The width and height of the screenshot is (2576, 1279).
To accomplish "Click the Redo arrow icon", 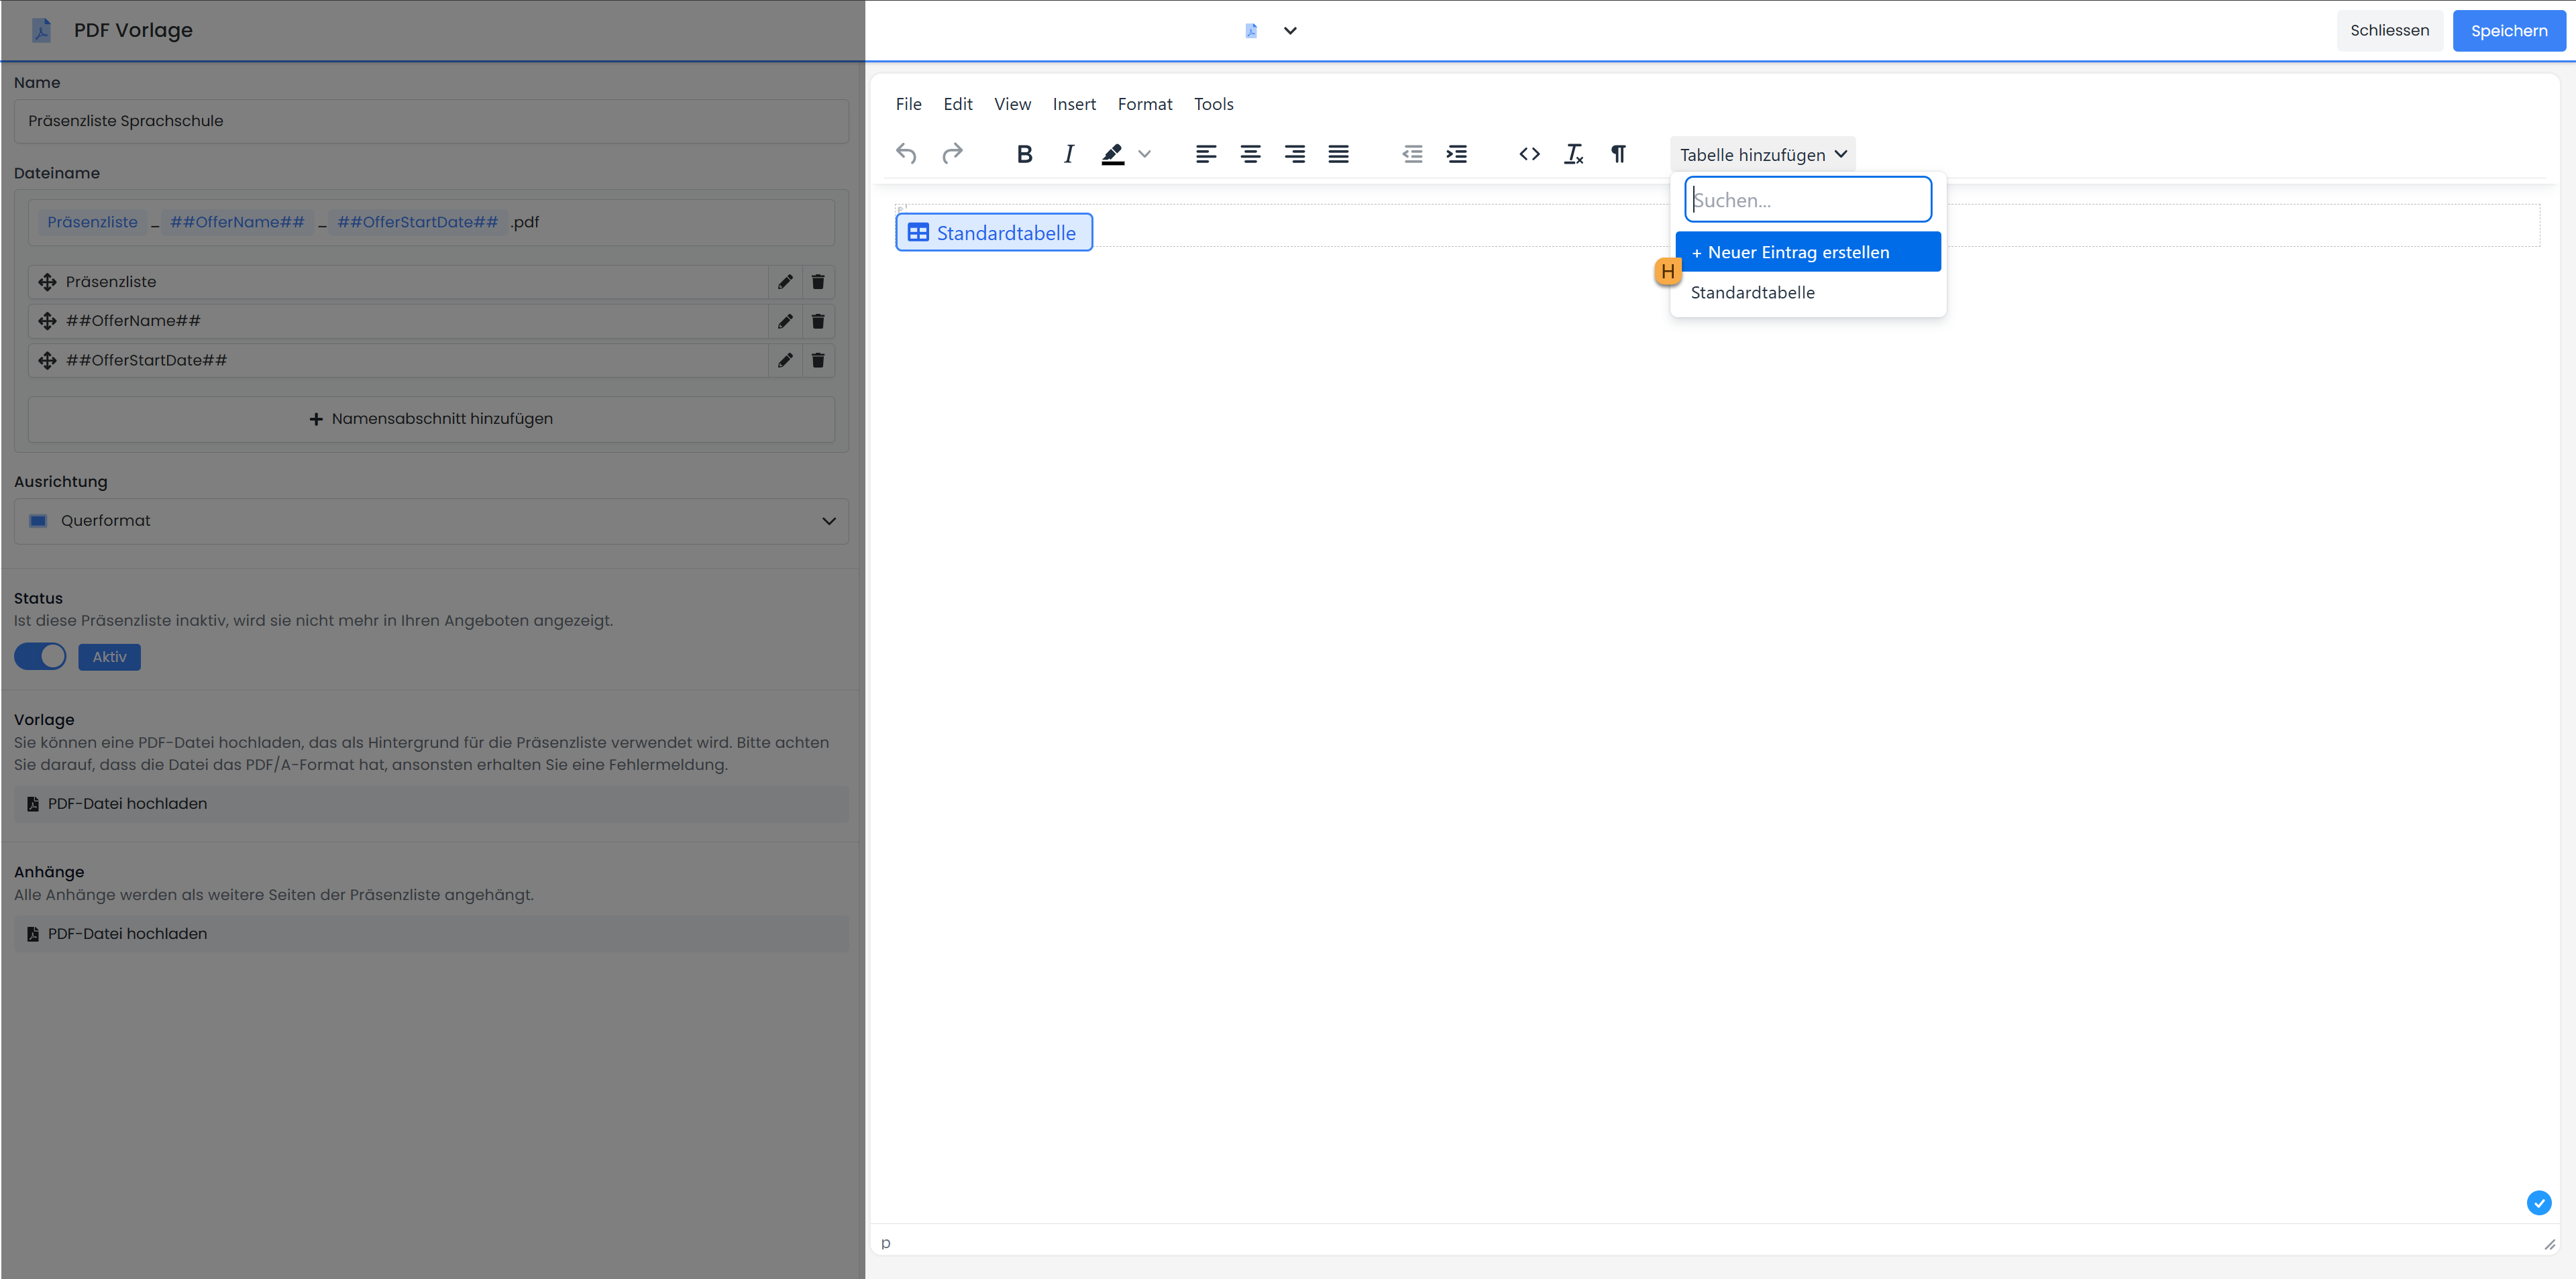I will [952, 154].
